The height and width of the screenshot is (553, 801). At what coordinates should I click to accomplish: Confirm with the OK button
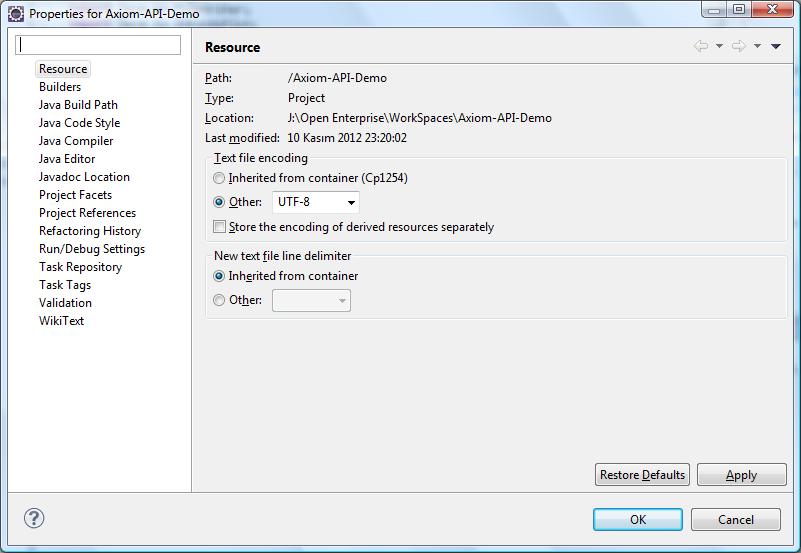(638, 519)
